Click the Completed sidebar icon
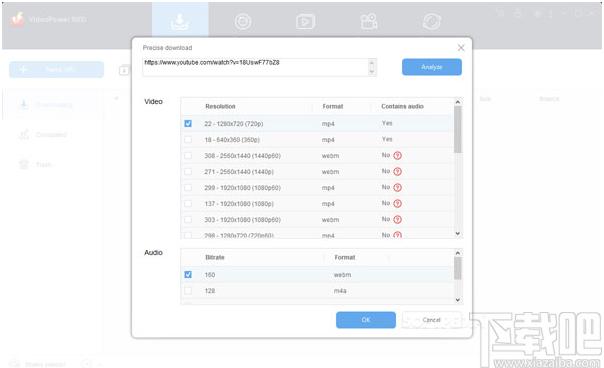Image resolution: width=604 pixels, height=368 pixels. pyautogui.click(x=23, y=134)
